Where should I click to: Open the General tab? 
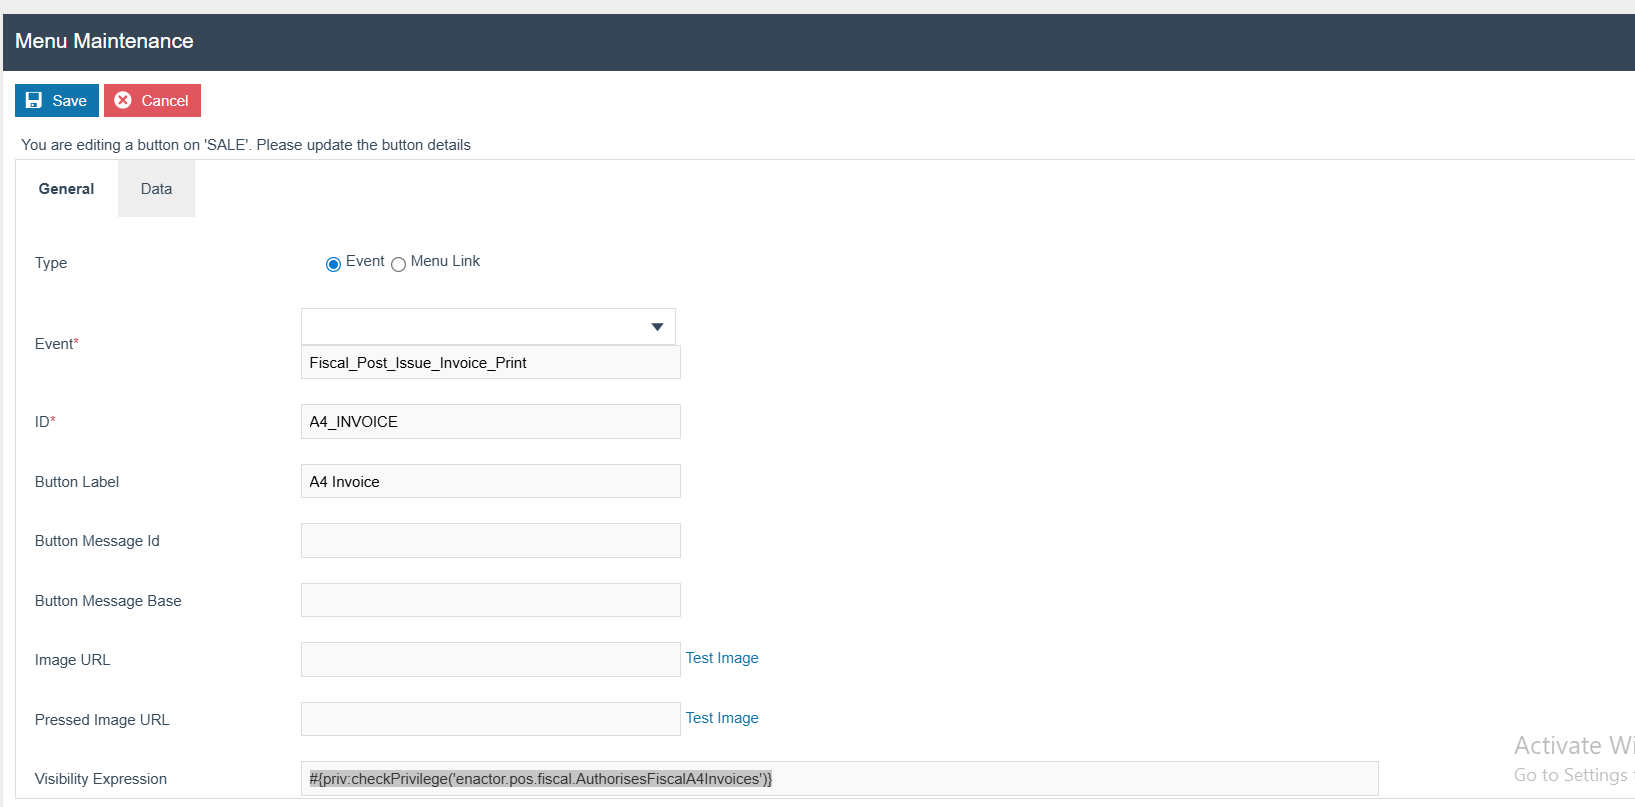(66, 189)
